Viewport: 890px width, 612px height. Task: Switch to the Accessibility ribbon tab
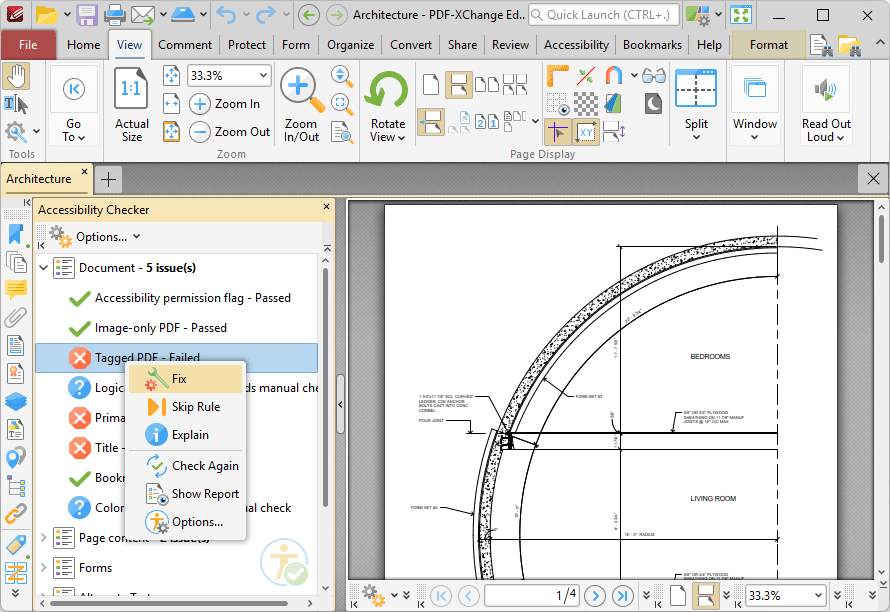576,45
